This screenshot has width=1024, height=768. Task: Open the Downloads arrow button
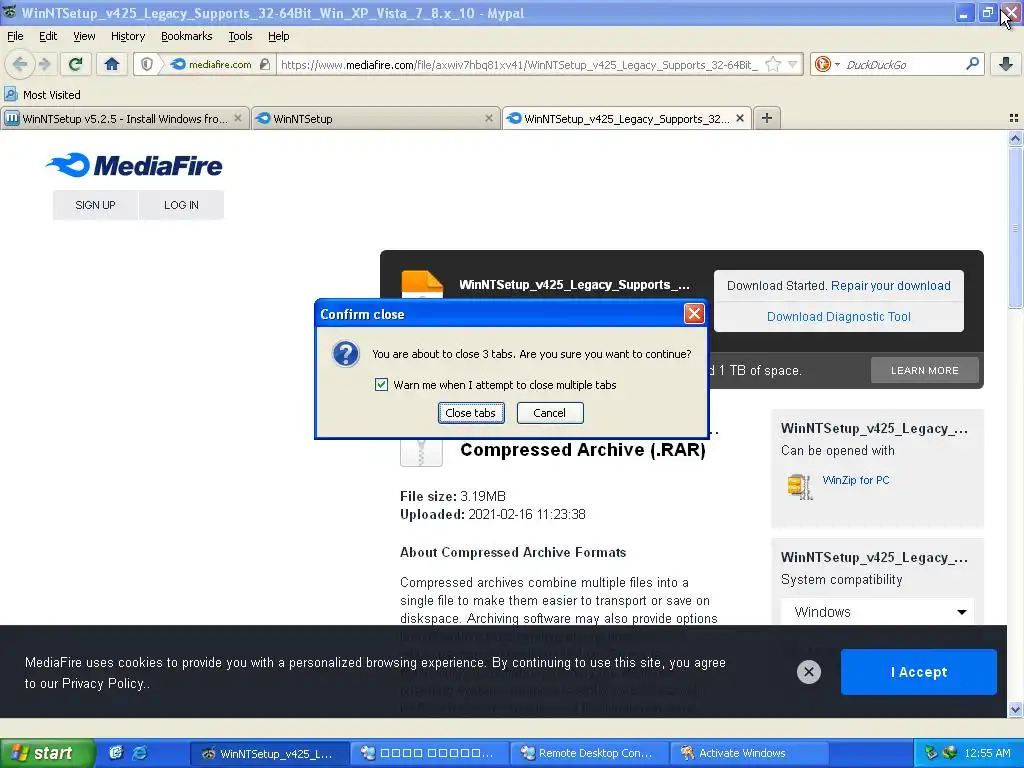(1006, 64)
